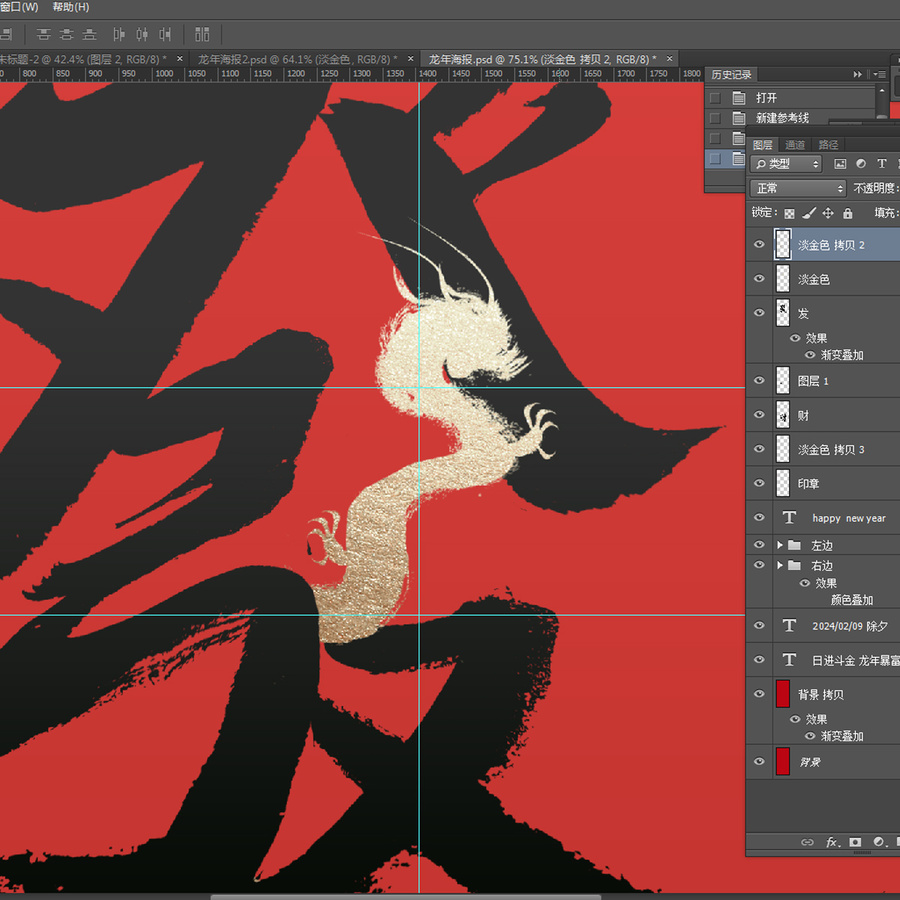Open the 类型 layer filter dropdown

click(x=786, y=164)
